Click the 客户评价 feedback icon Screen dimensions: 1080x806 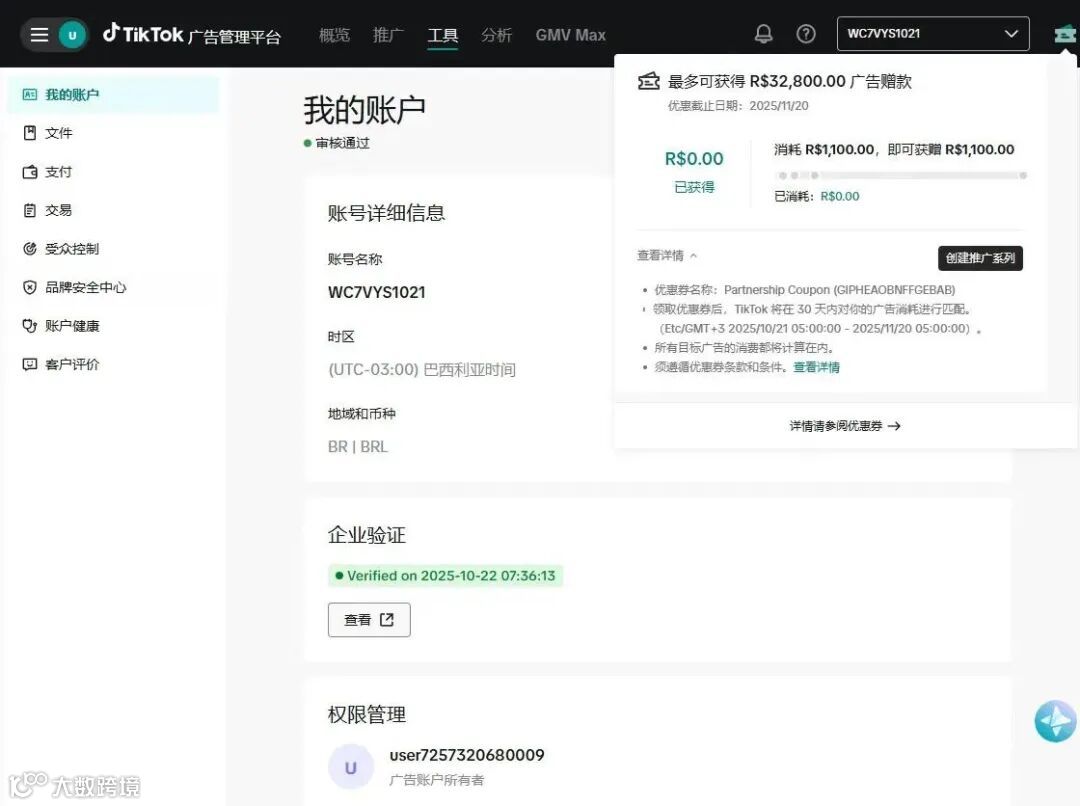[30, 364]
